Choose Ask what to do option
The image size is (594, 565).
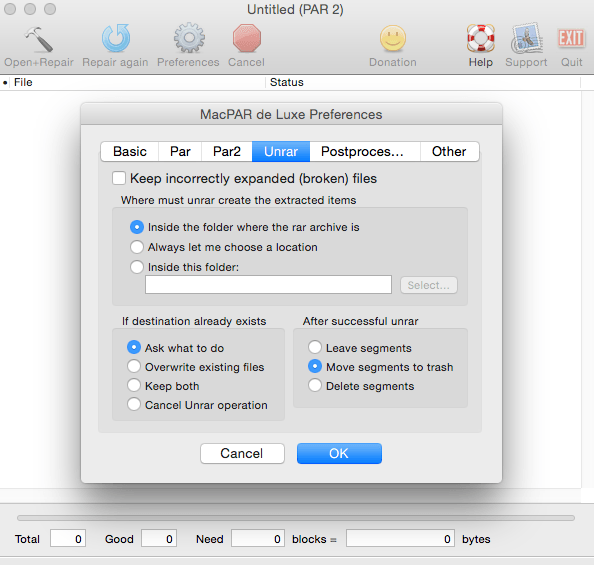click(x=134, y=347)
